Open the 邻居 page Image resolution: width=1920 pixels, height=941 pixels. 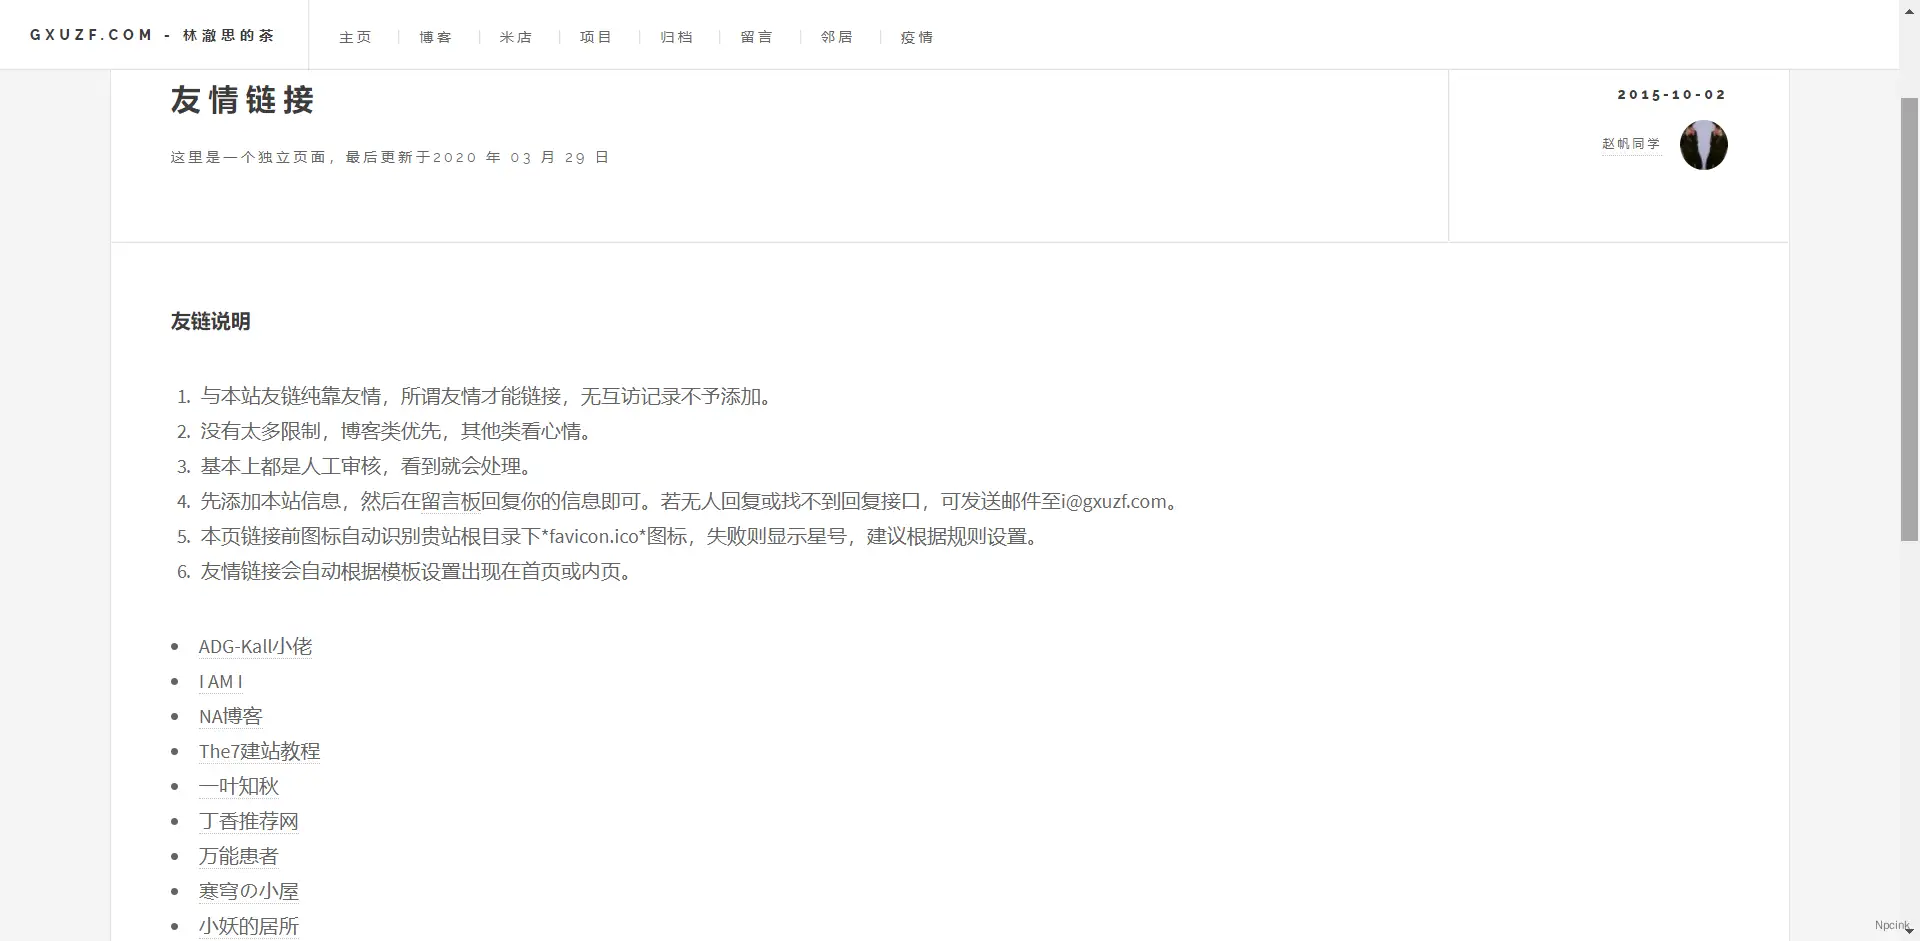click(837, 37)
